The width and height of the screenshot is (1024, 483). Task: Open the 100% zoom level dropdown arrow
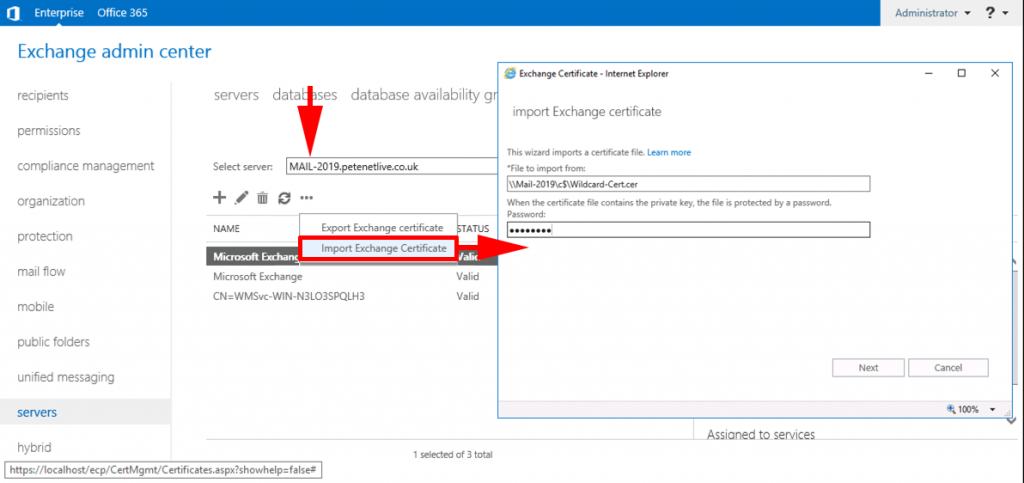(992, 409)
